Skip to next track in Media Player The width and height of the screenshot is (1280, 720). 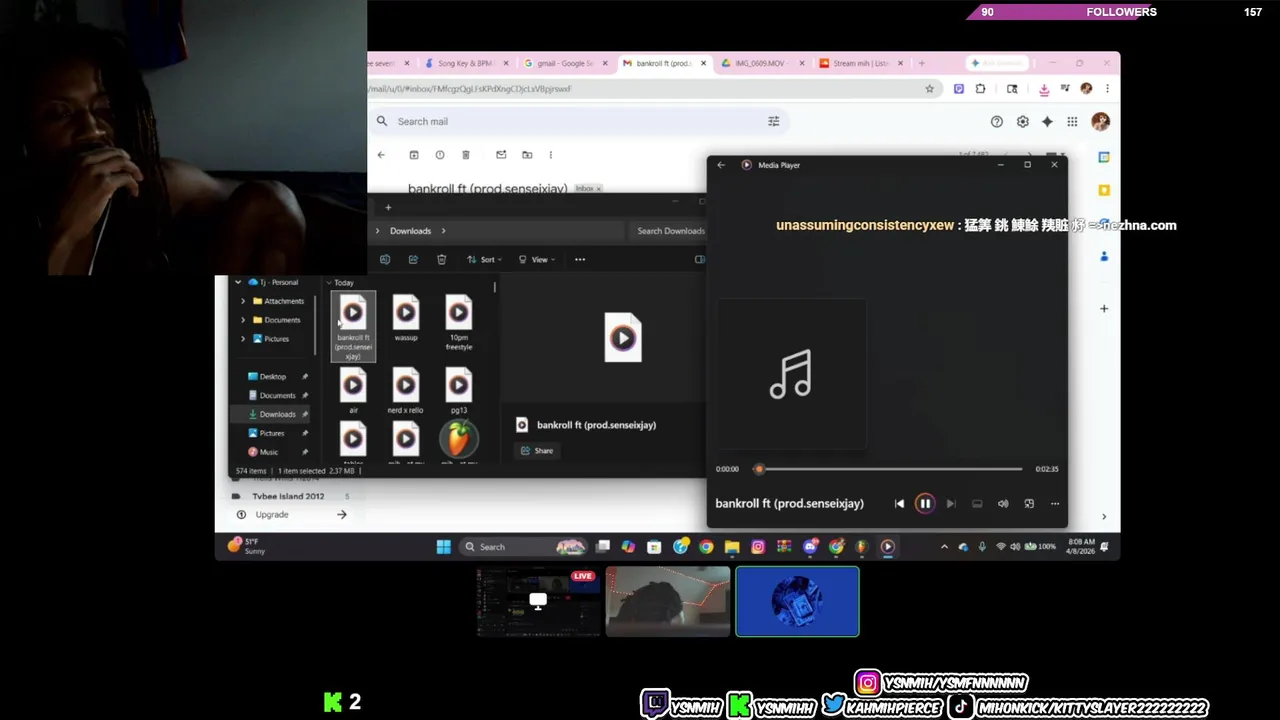(x=951, y=504)
